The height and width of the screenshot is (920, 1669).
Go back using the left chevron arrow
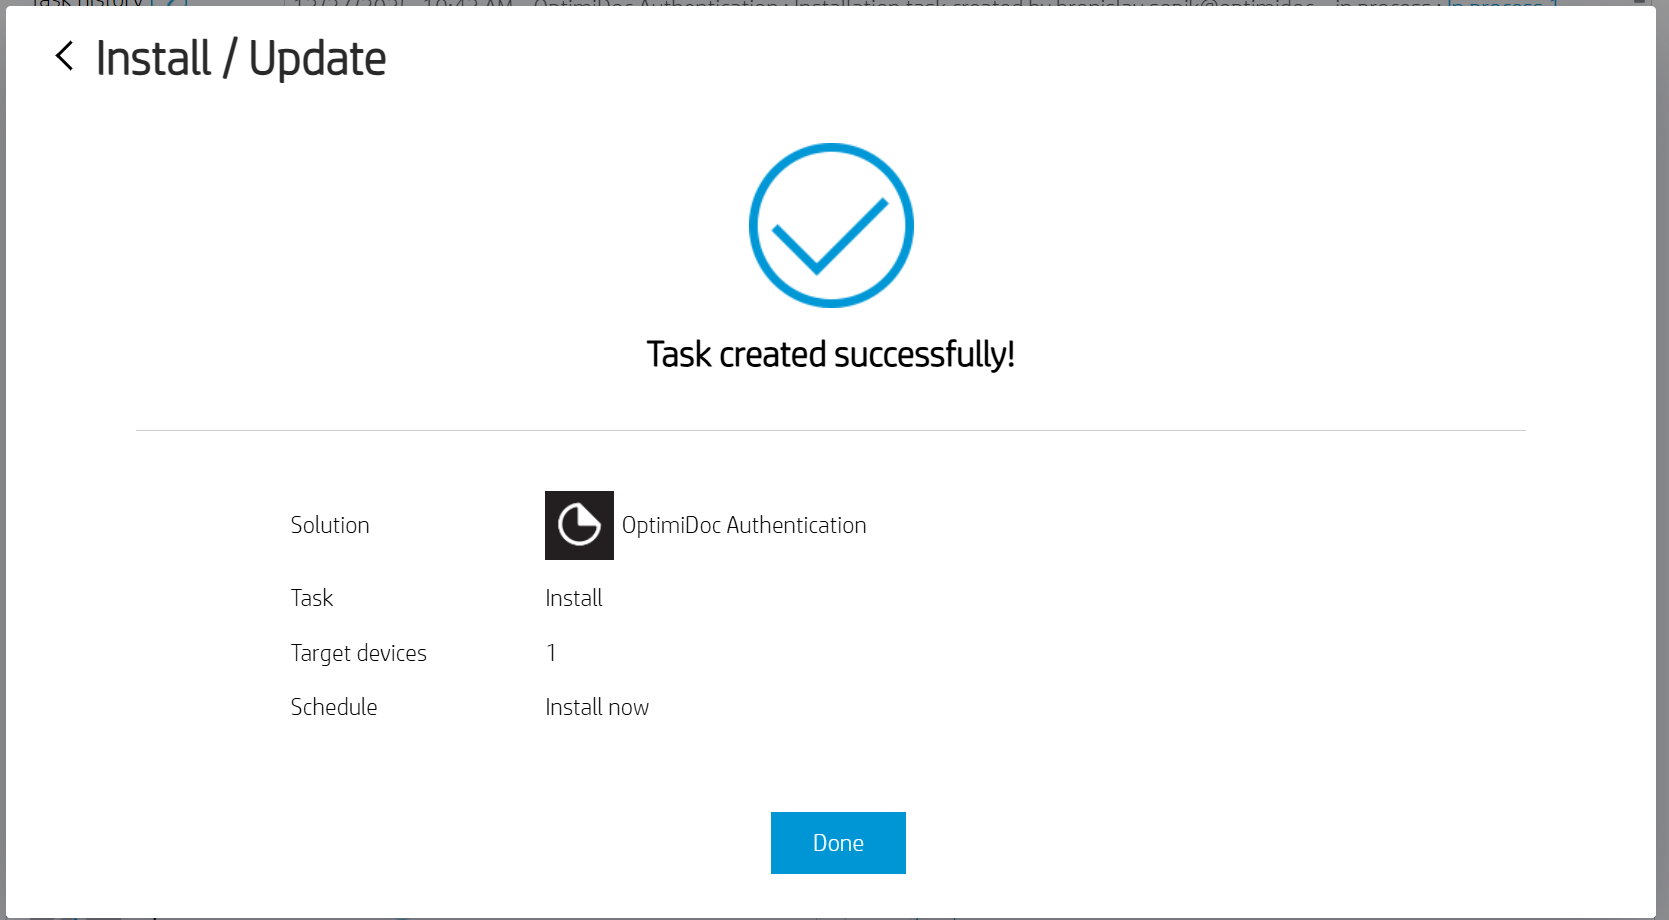click(65, 57)
